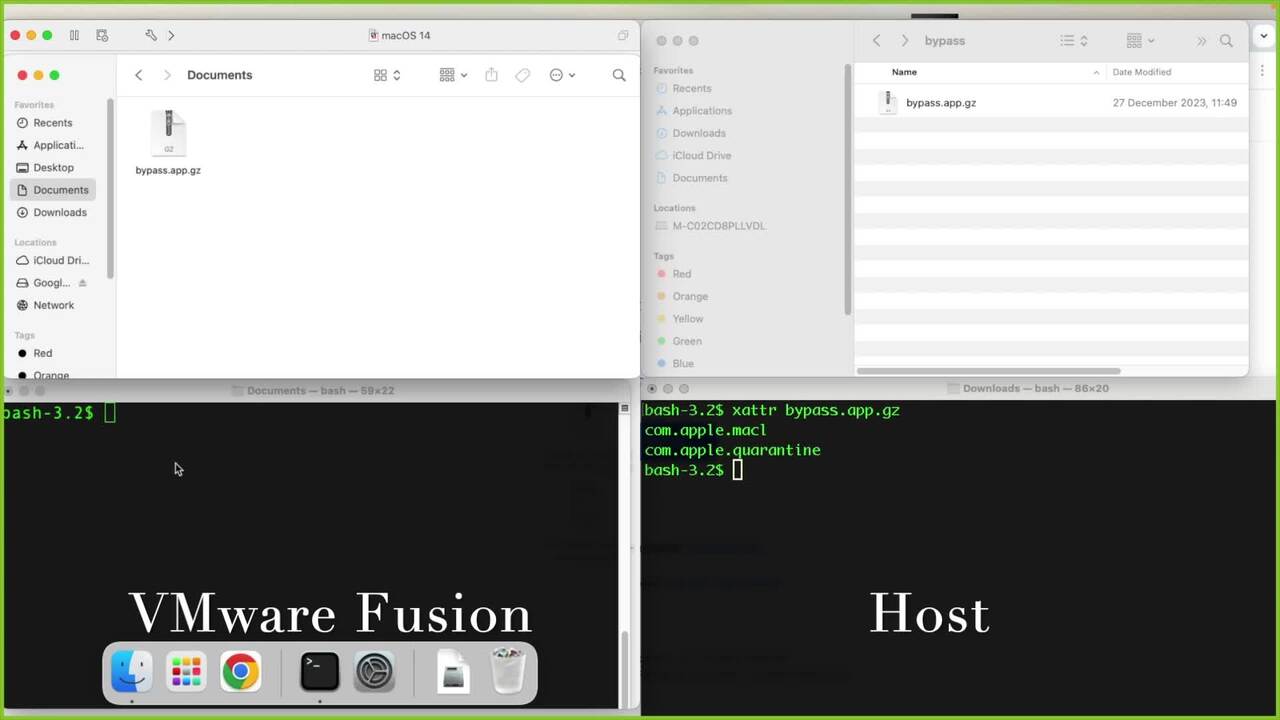Image resolution: width=1280 pixels, height=720 pixels.
Task: Launch Terminal from the Dock
Action: point(319,671)
